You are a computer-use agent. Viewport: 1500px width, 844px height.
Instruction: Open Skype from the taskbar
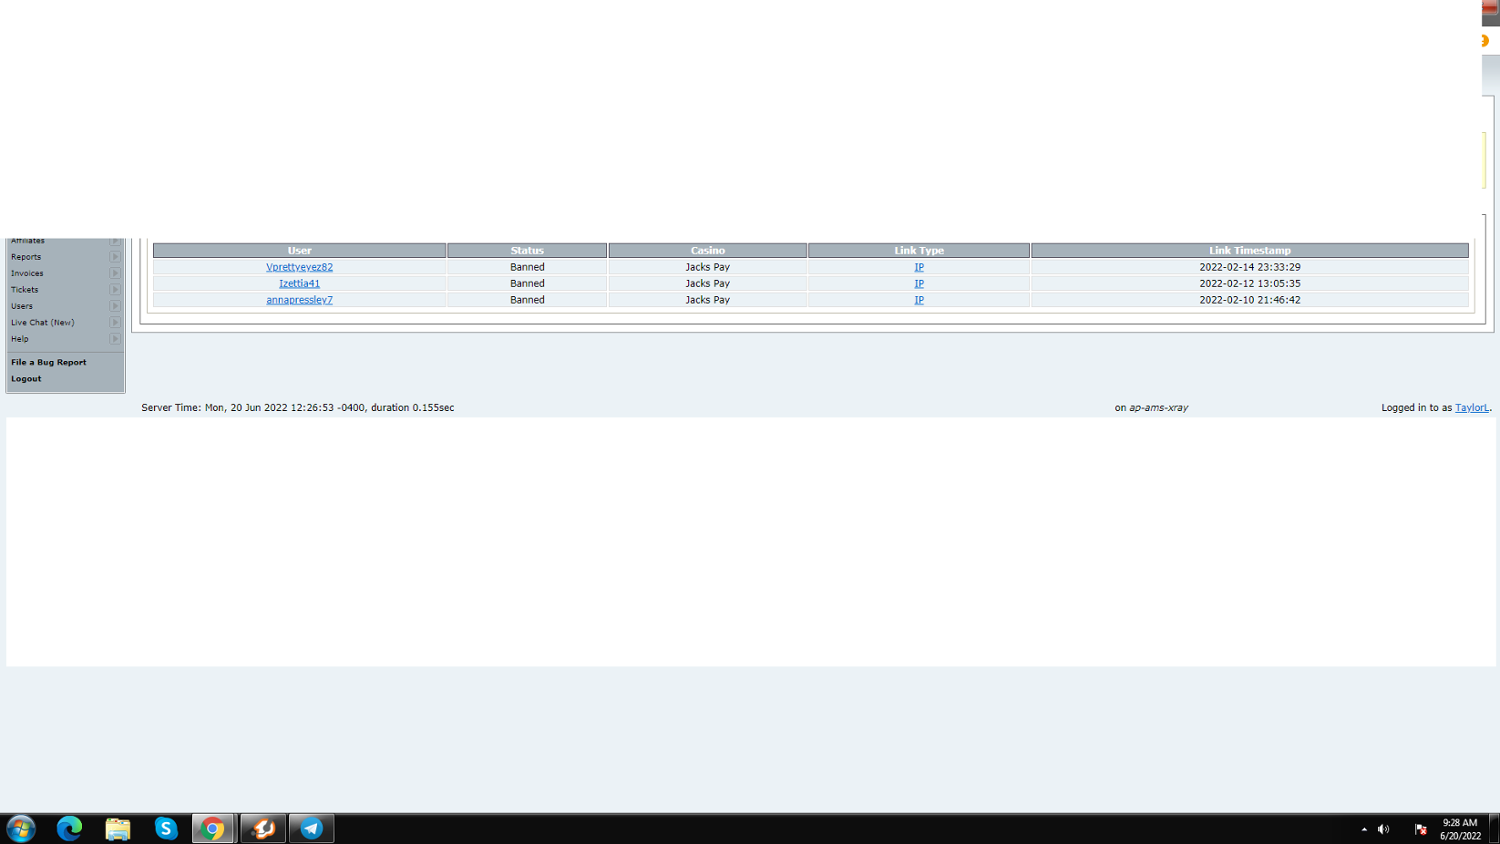tap(166, 828)
